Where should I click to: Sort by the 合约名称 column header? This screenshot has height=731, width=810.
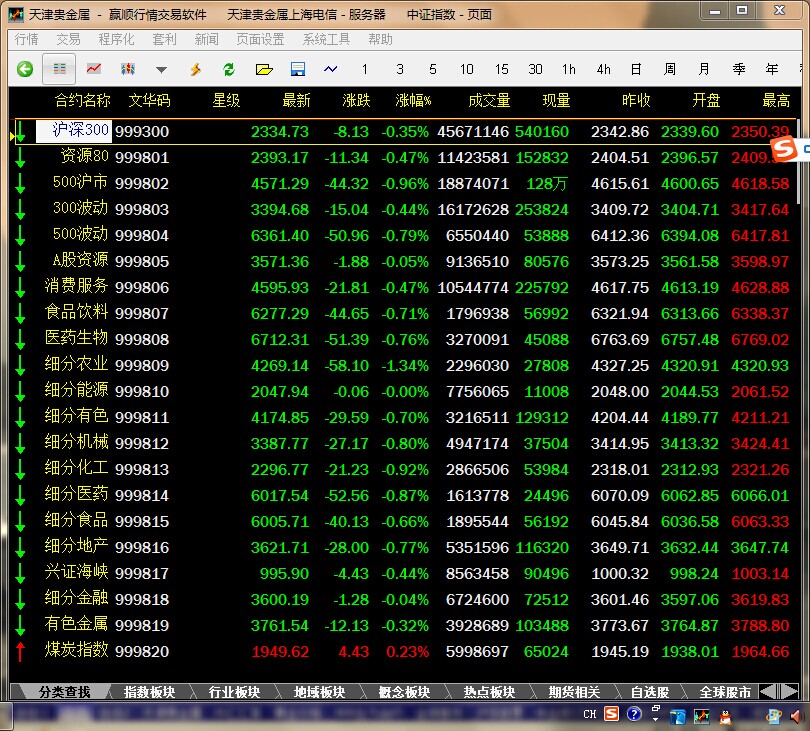pos(83,100)
